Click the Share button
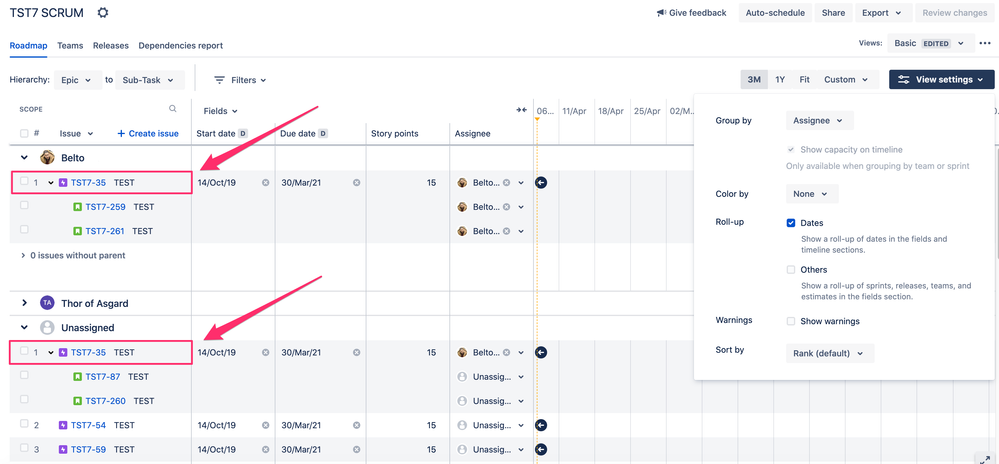Image resolution: width=999 pixels, height=464 pixels. point(833,13)
